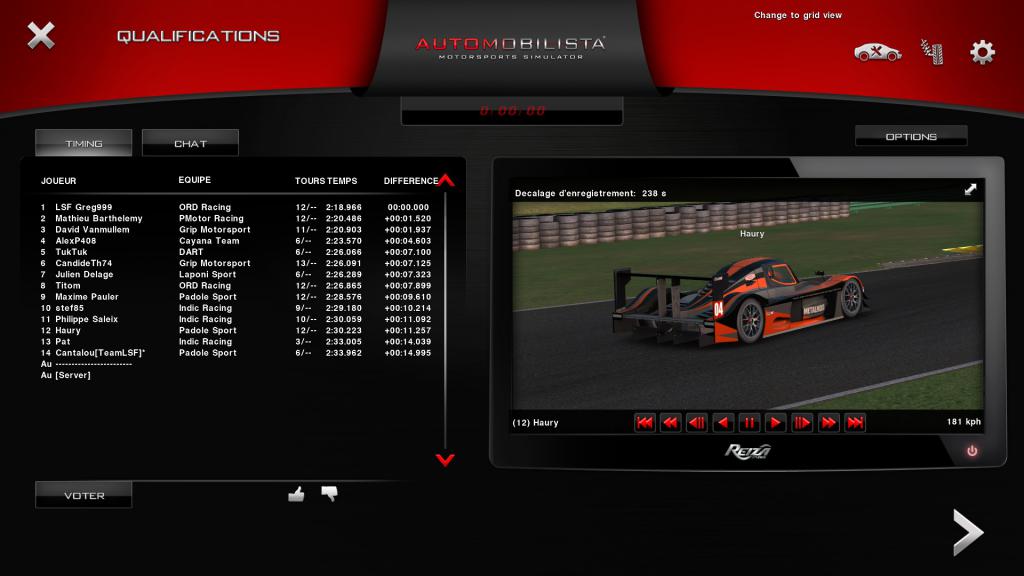Click the DIFFERENCE column header
The width and height of the screenshot is (1024, 576).
pyautogui.click(x=411, y=181)
